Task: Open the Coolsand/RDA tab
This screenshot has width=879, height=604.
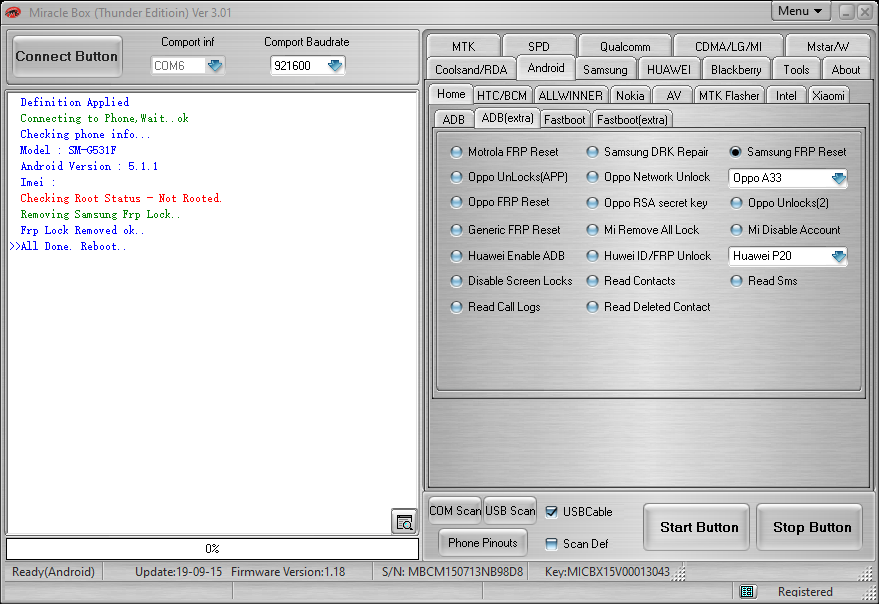Action: point(471,70)
